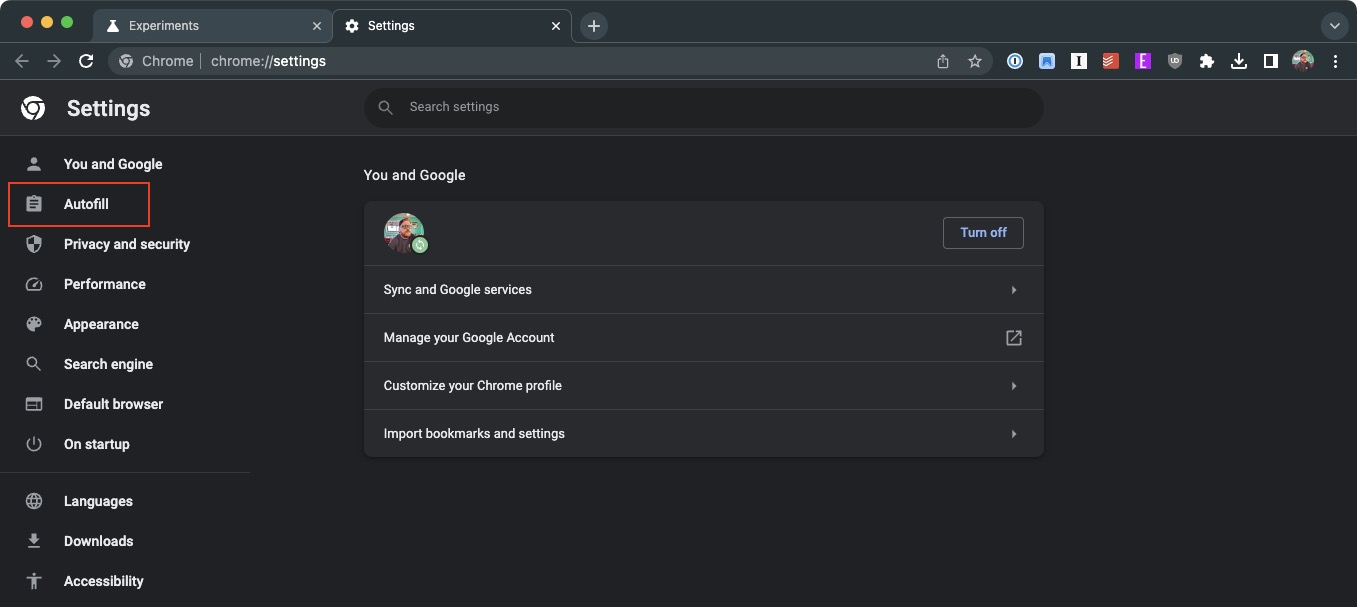Close the Experiments tab
This screenshot has height=607, width=1357.
point(317,26)
